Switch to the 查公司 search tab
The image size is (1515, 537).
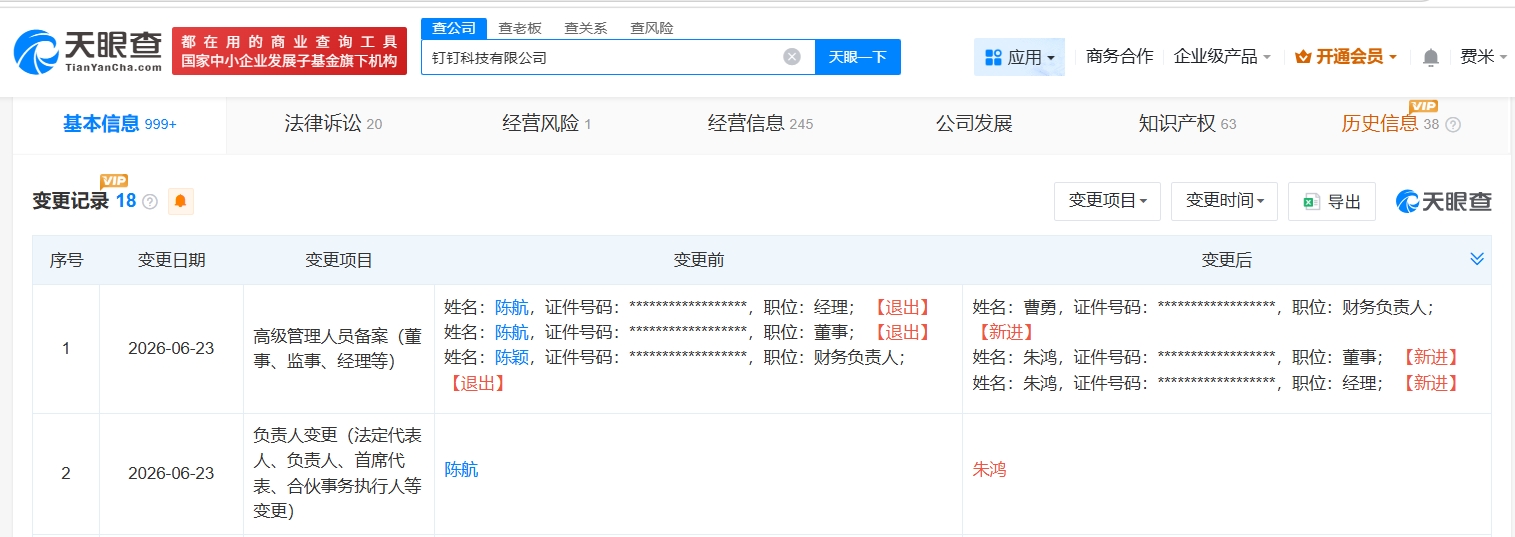(x=454, y=28)
